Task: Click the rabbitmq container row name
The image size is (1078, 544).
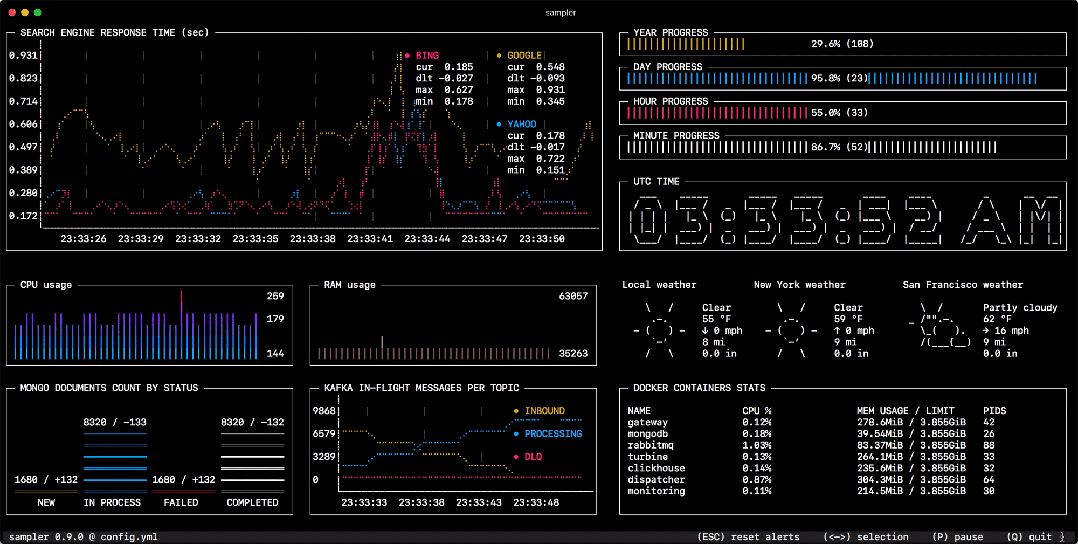Action: (650, 445)
